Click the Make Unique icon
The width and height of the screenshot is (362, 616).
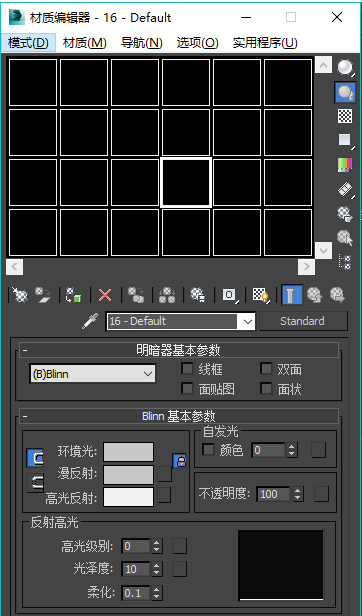pyautogui.click(x=167, y=295)
